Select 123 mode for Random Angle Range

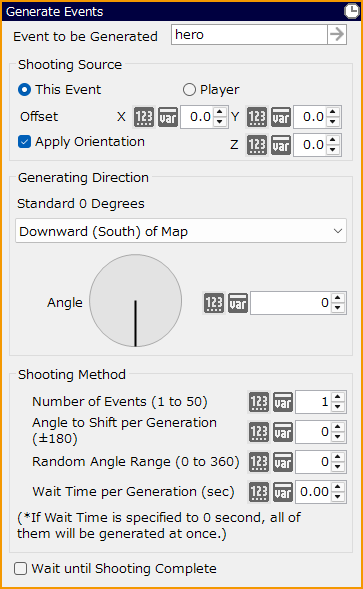click(259, 462)
